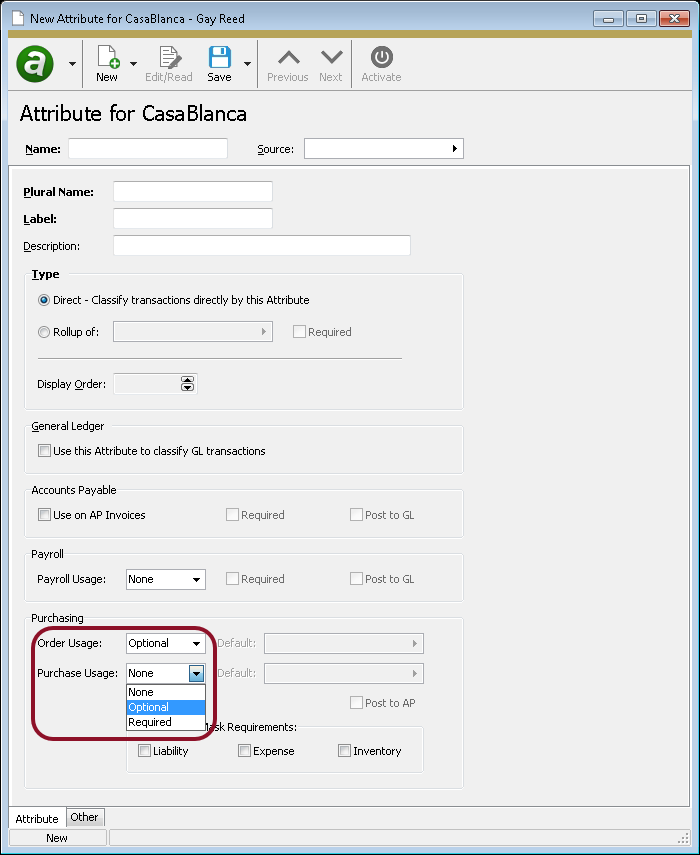Go forward using the Next chevron icon

[331, 58]
